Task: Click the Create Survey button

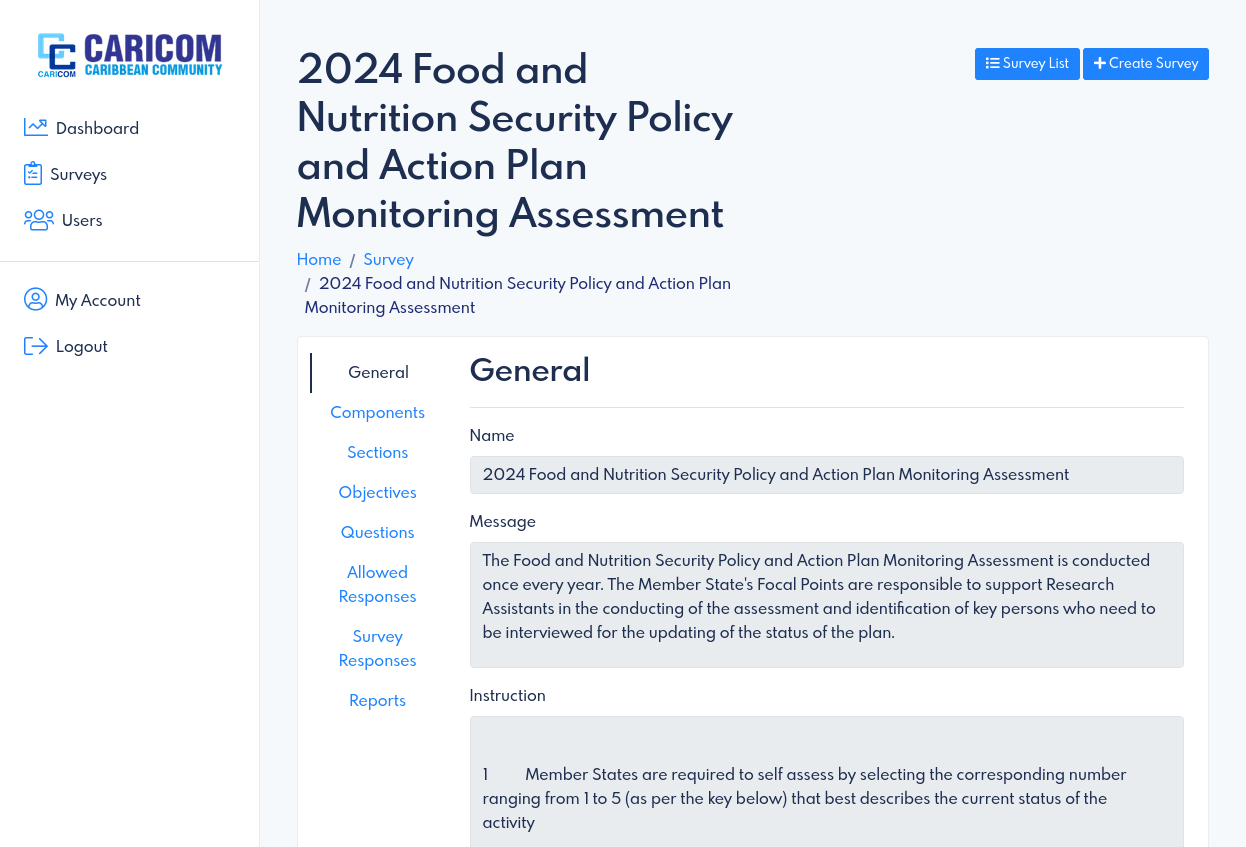Action: [x=1146, y=63]
